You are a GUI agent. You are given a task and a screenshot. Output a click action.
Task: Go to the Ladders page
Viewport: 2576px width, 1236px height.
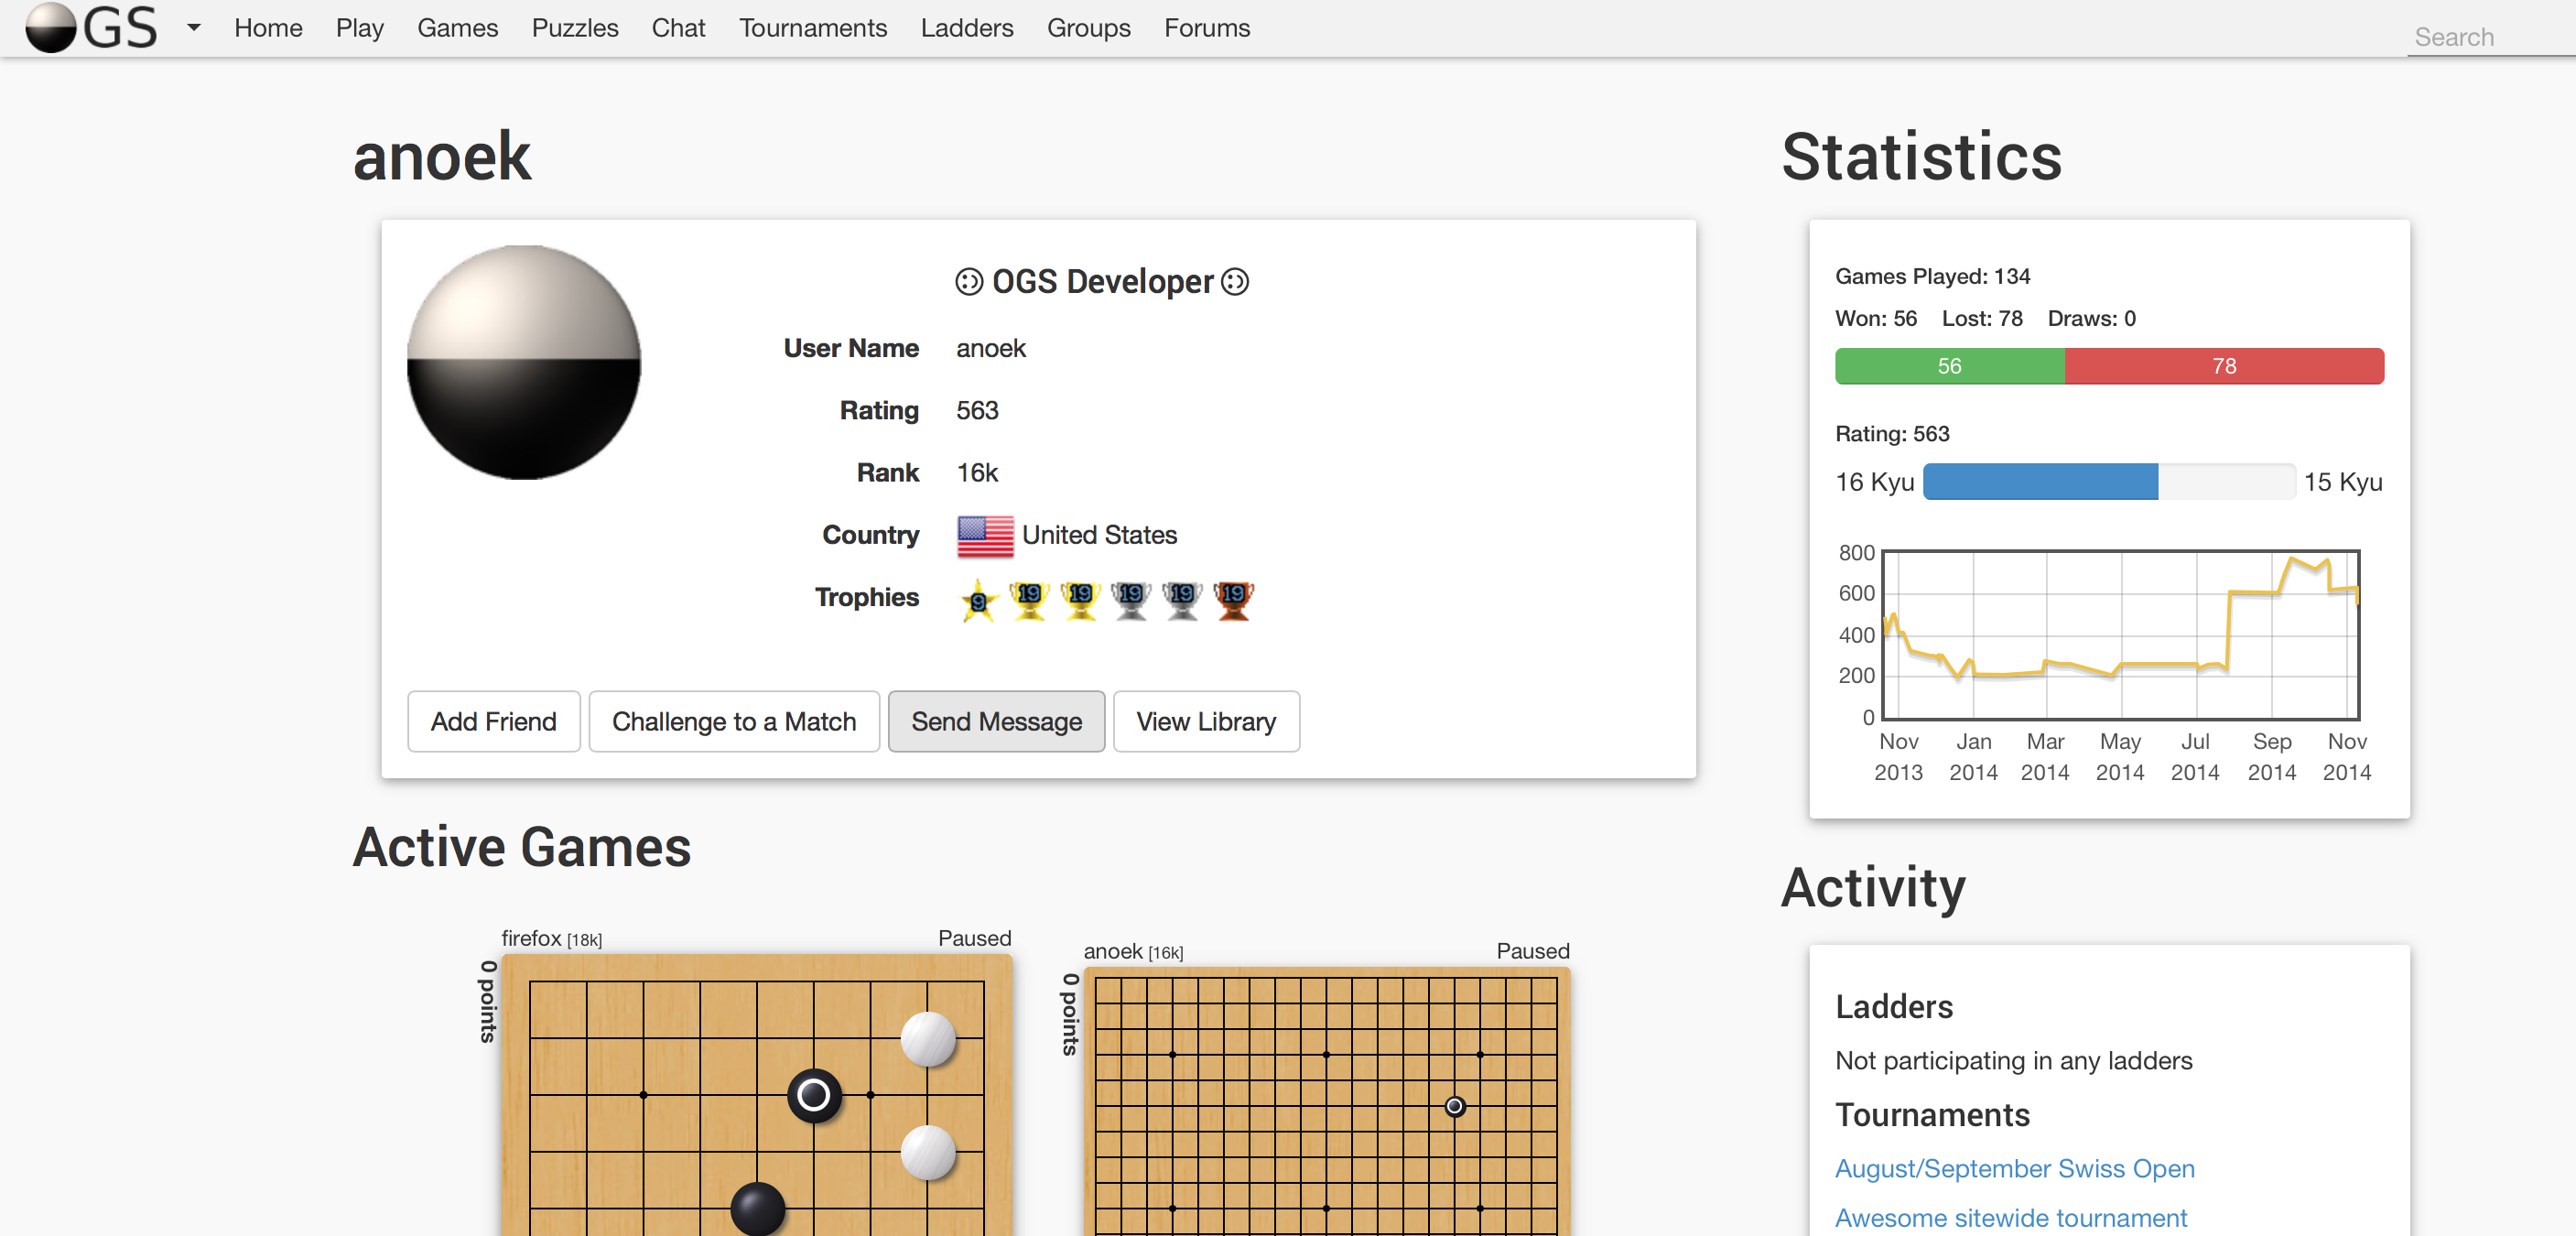tap(966, 28)
